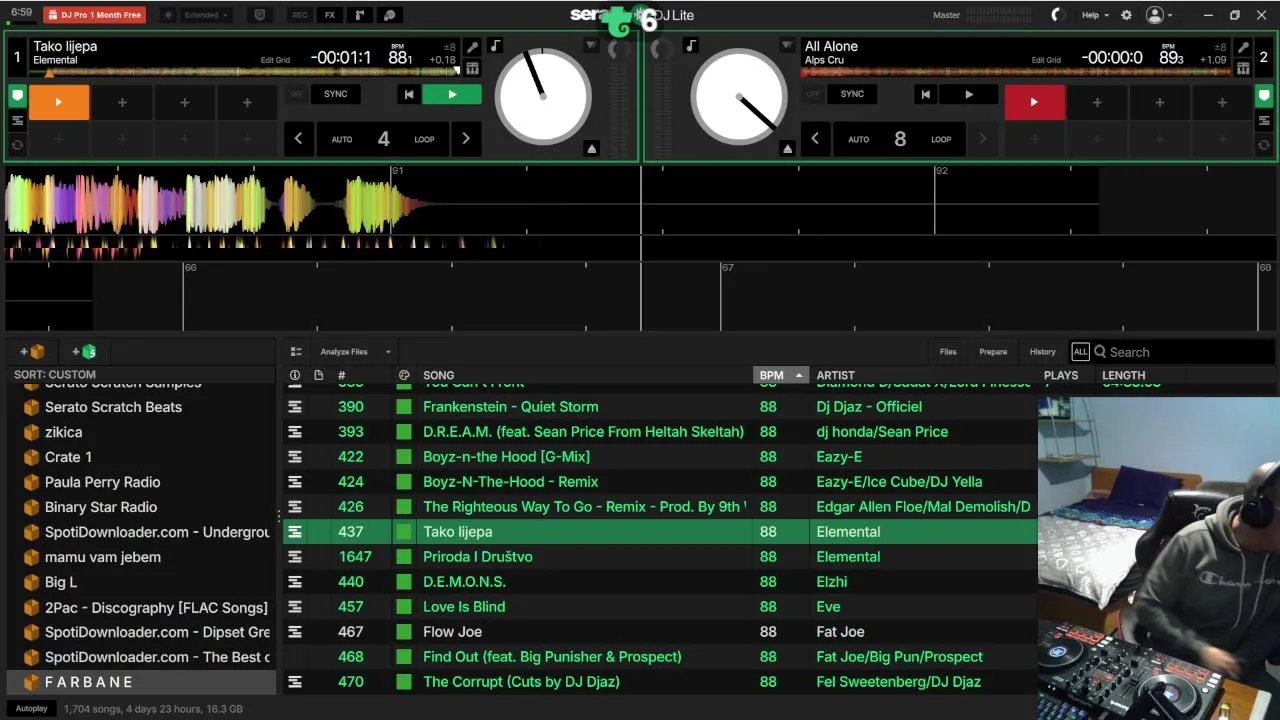Click deck 1 pad-mode grid icon
Image resolution: width=1280 pixels, height=720 pixels.
coord(472,68)
